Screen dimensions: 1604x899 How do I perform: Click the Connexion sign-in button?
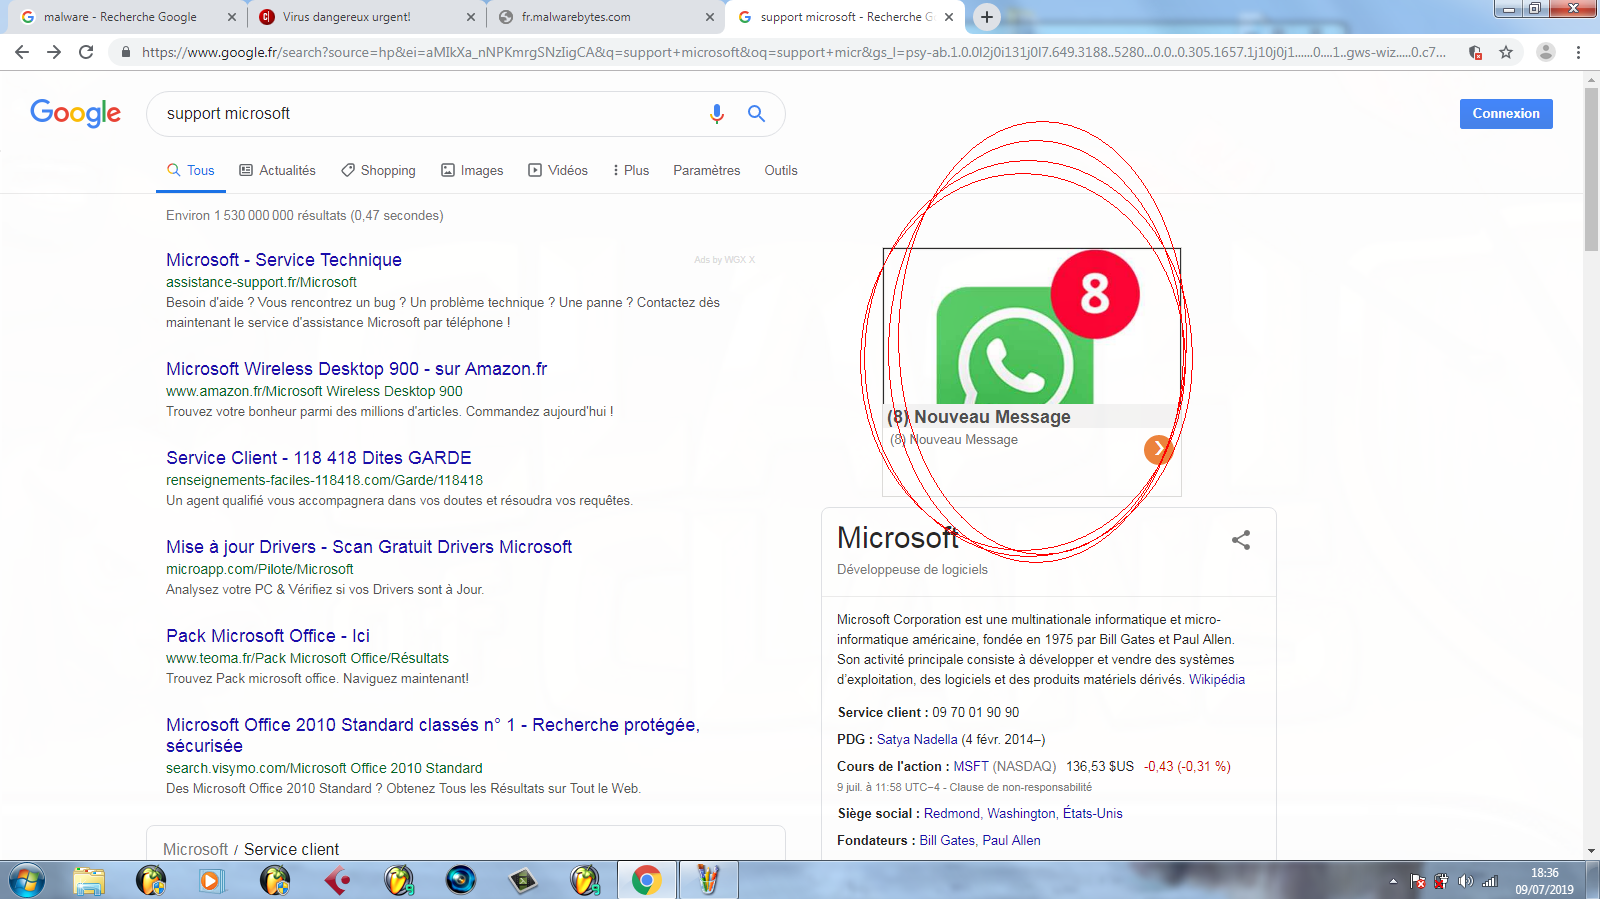tap(1506, 114)
